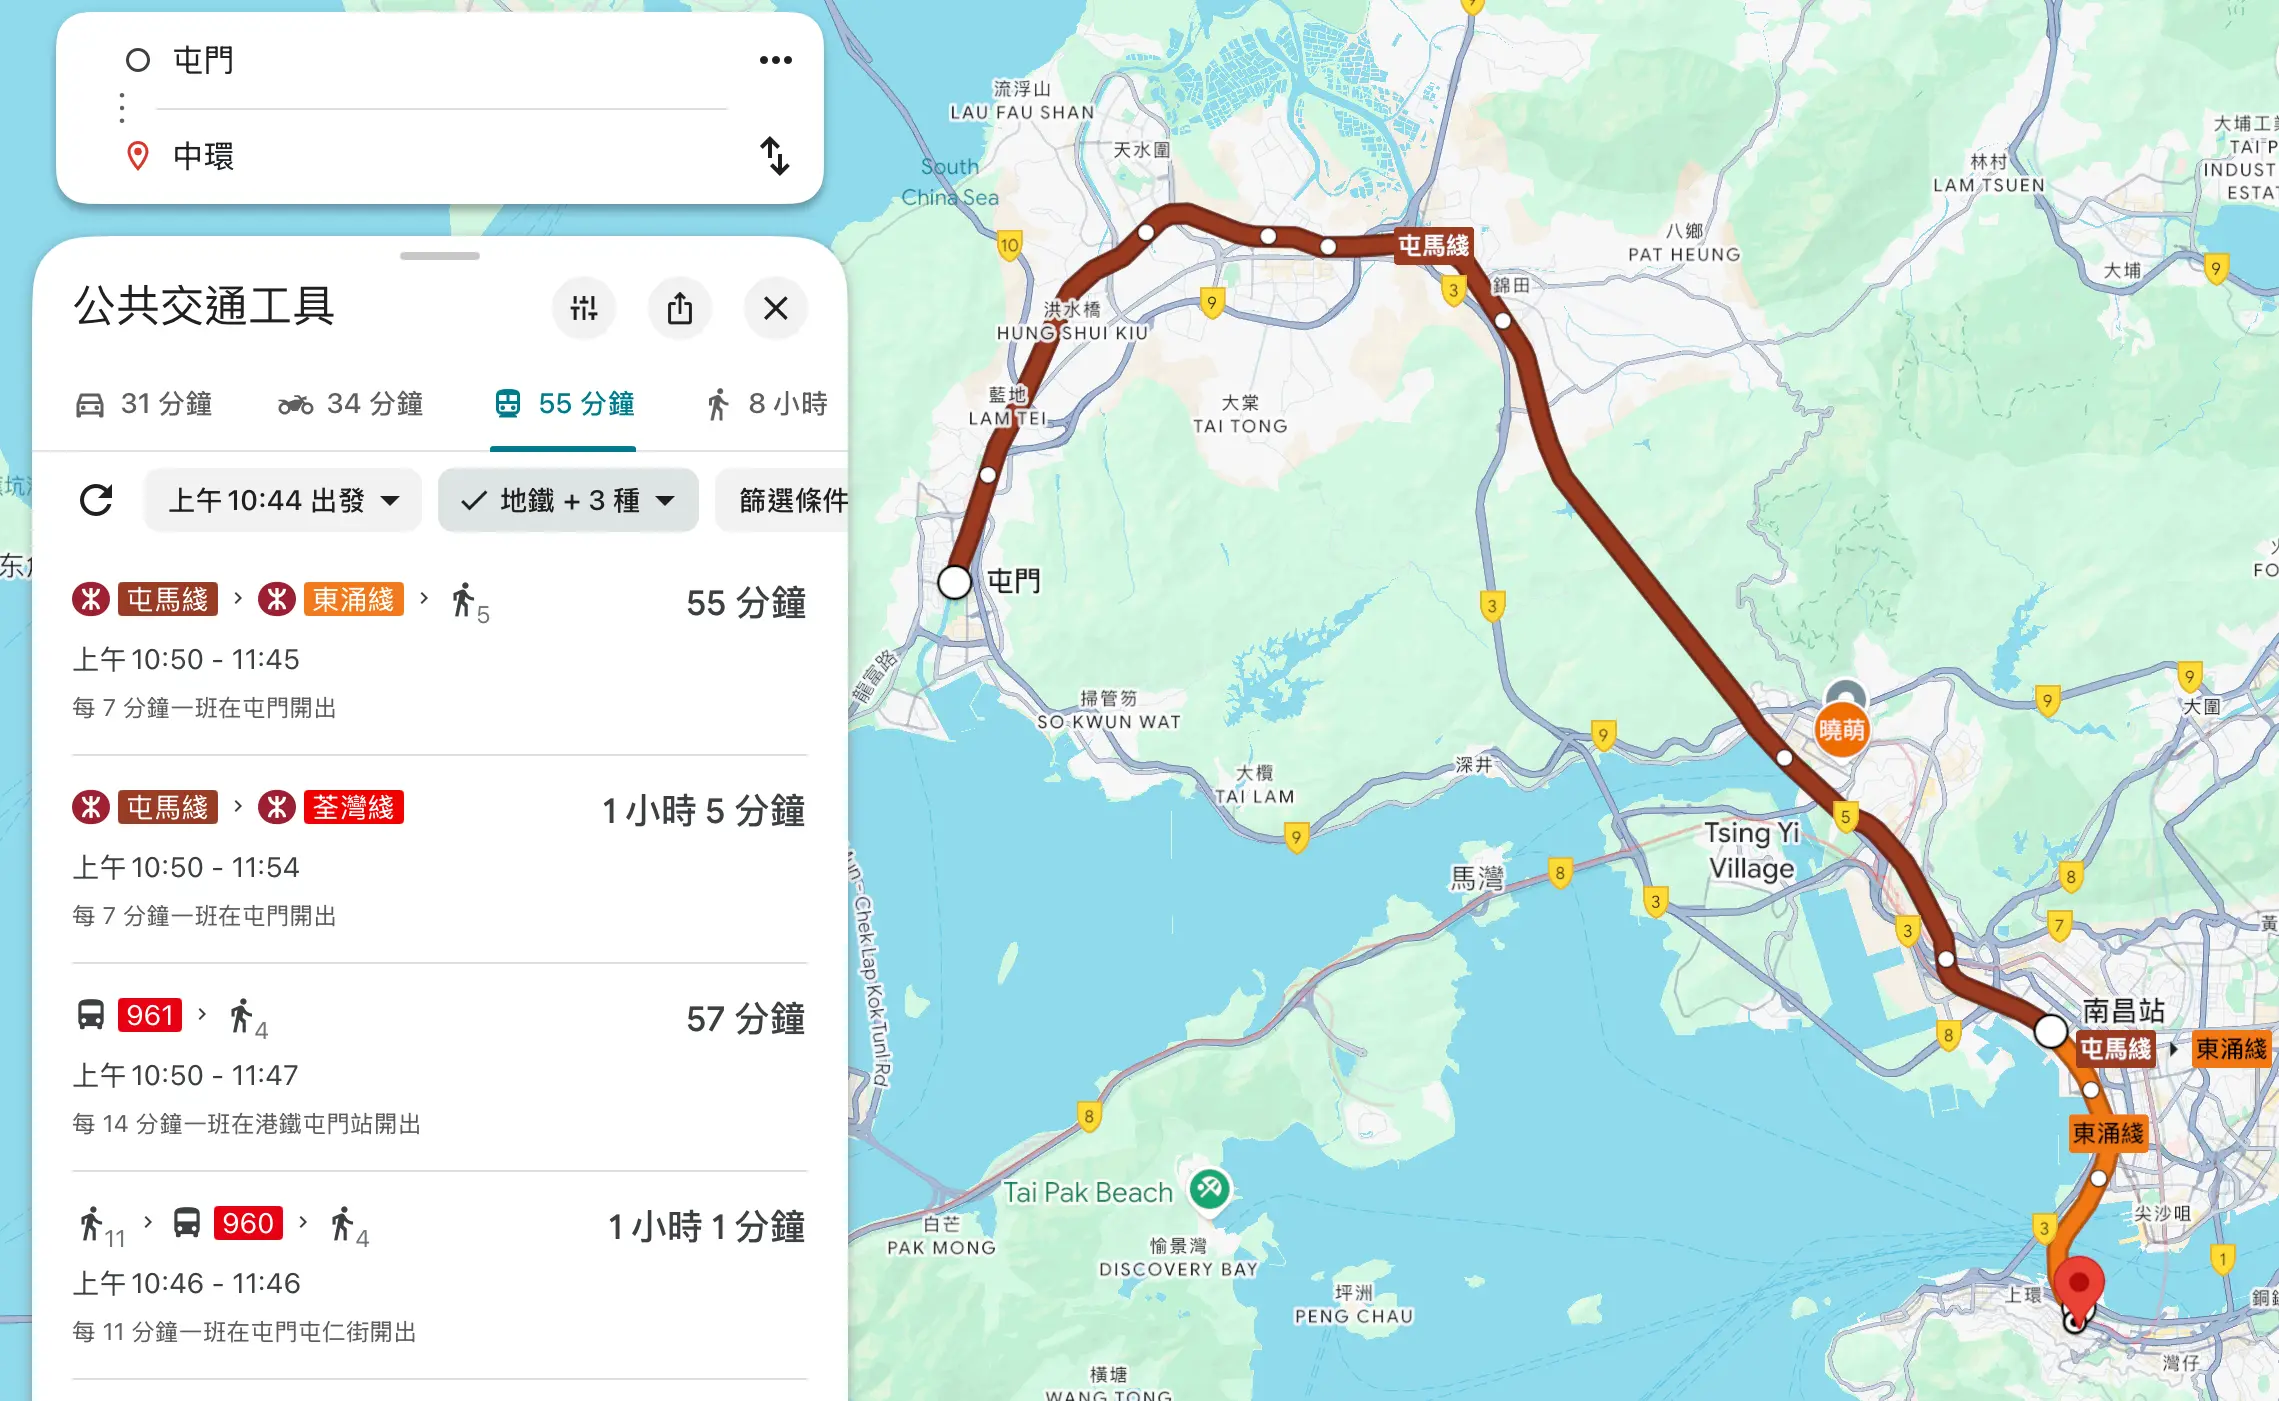2279x1401 pixels.
Task: Click the 每 14 分鐘一班在港鐵屯門站開出 text
Action: (x=246, y=1124)
